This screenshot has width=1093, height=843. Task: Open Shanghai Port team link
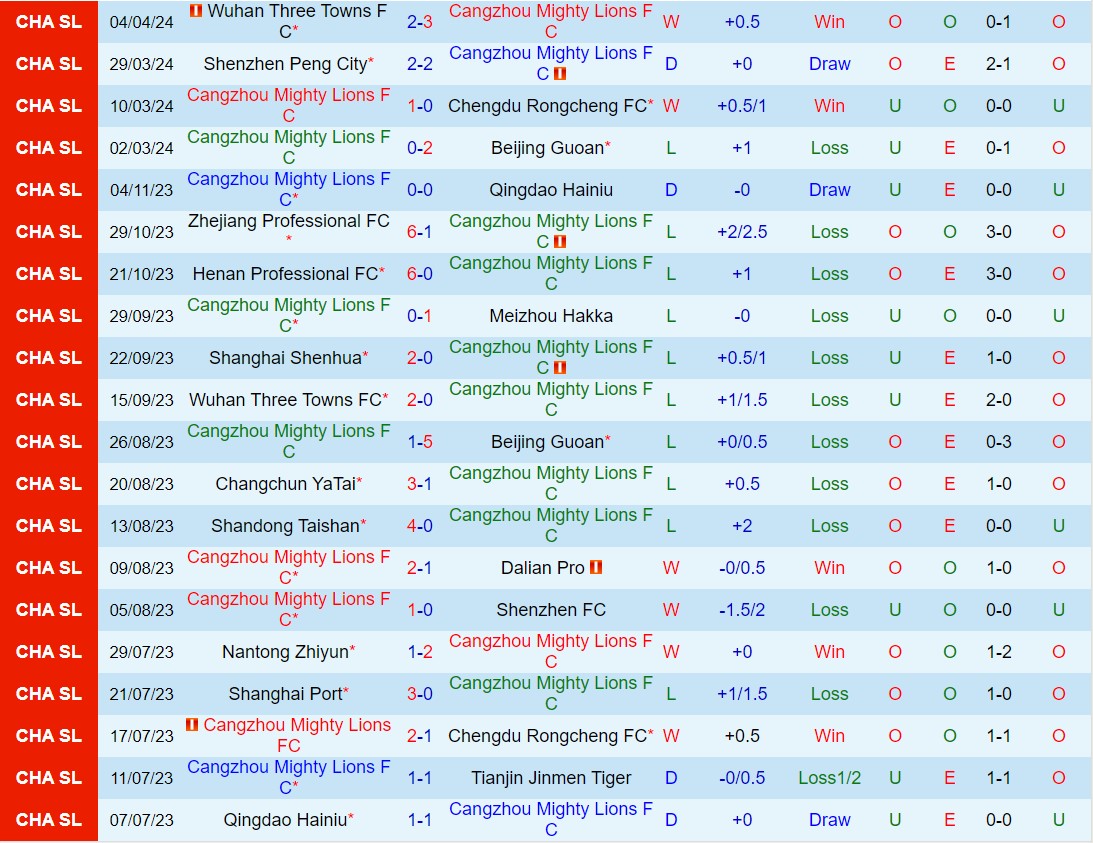tap(285, 694)
